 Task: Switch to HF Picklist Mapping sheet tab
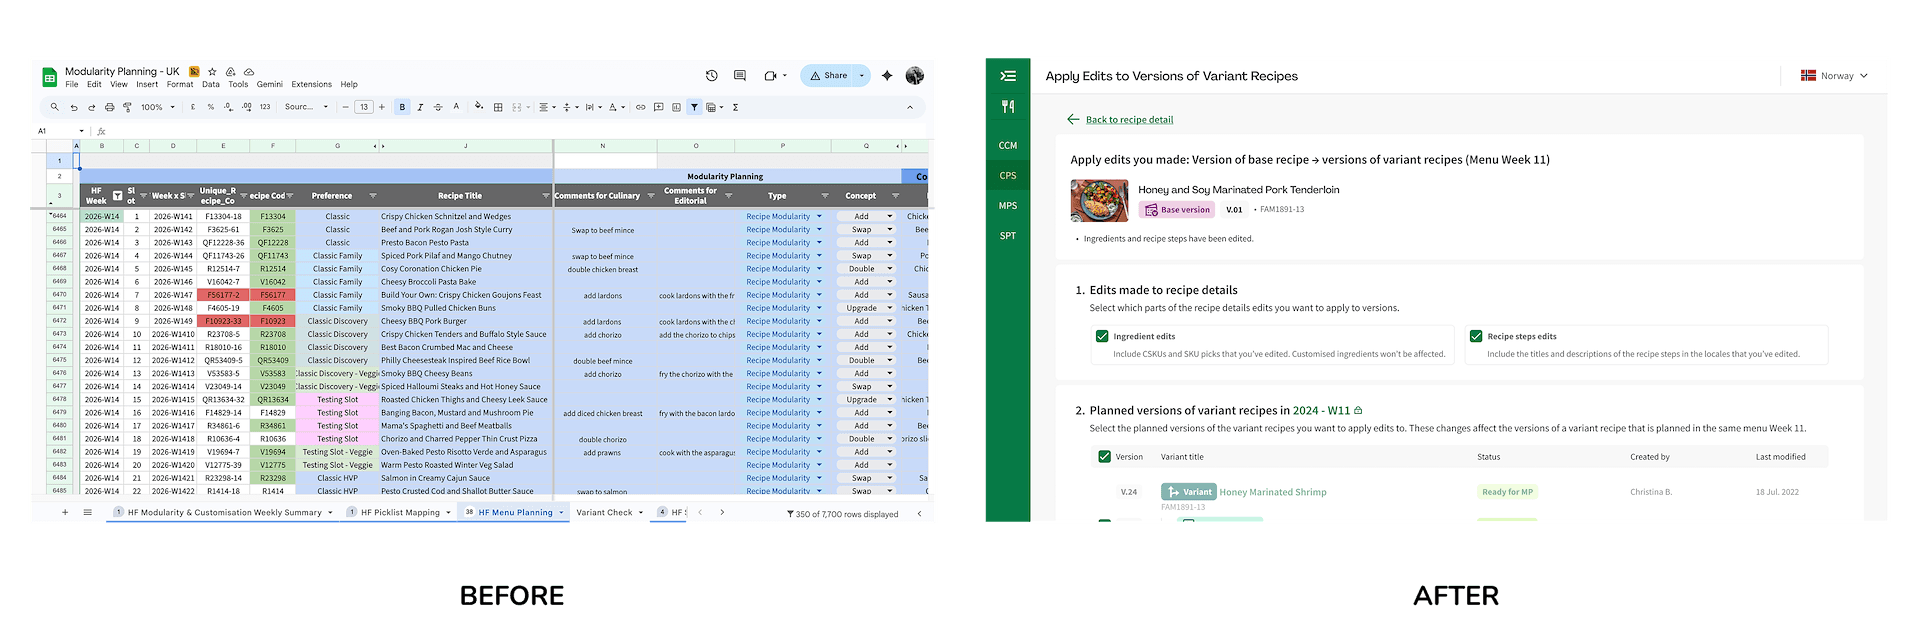pos(400,513)
